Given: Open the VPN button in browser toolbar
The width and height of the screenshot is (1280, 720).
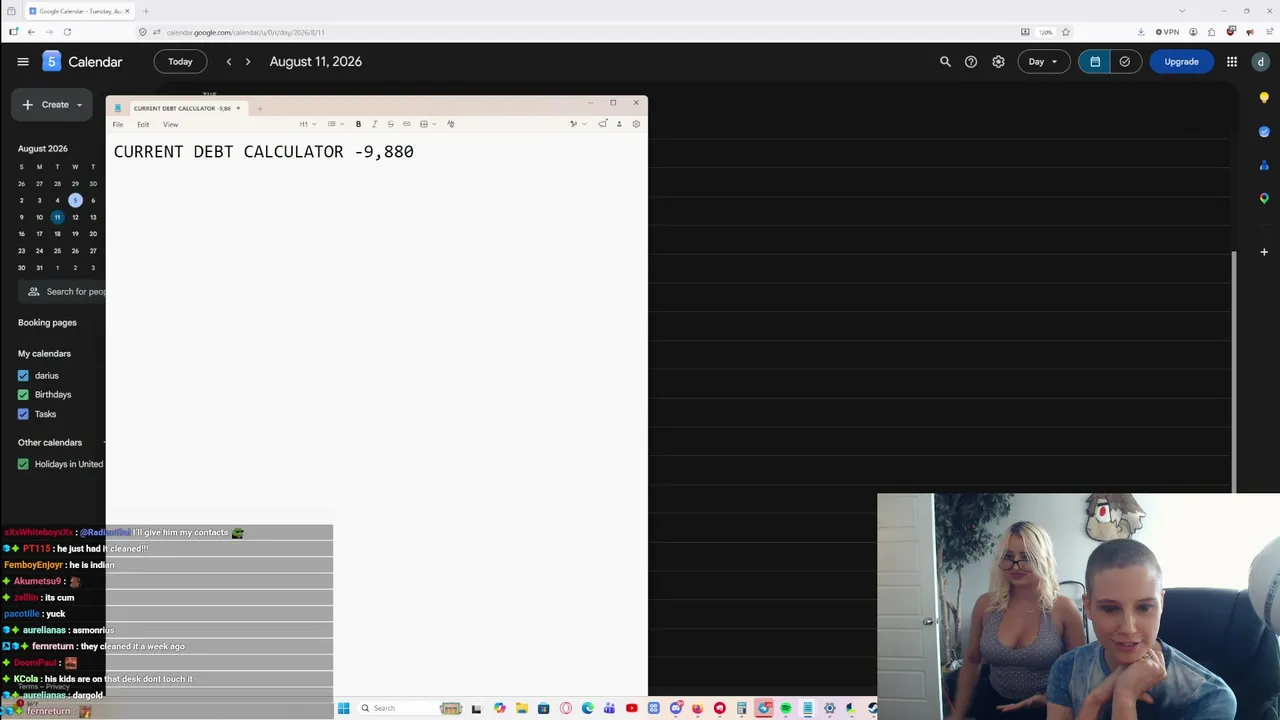Looking at the screenshot, I should 1166,32.
